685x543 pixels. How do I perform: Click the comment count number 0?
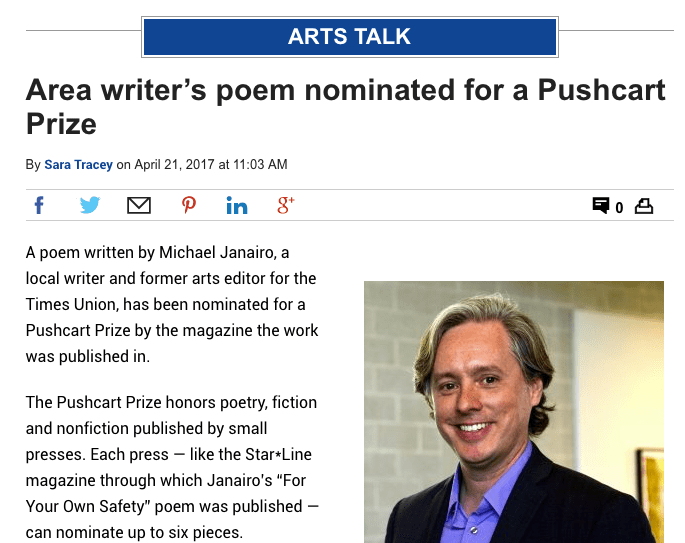point(620,208)
